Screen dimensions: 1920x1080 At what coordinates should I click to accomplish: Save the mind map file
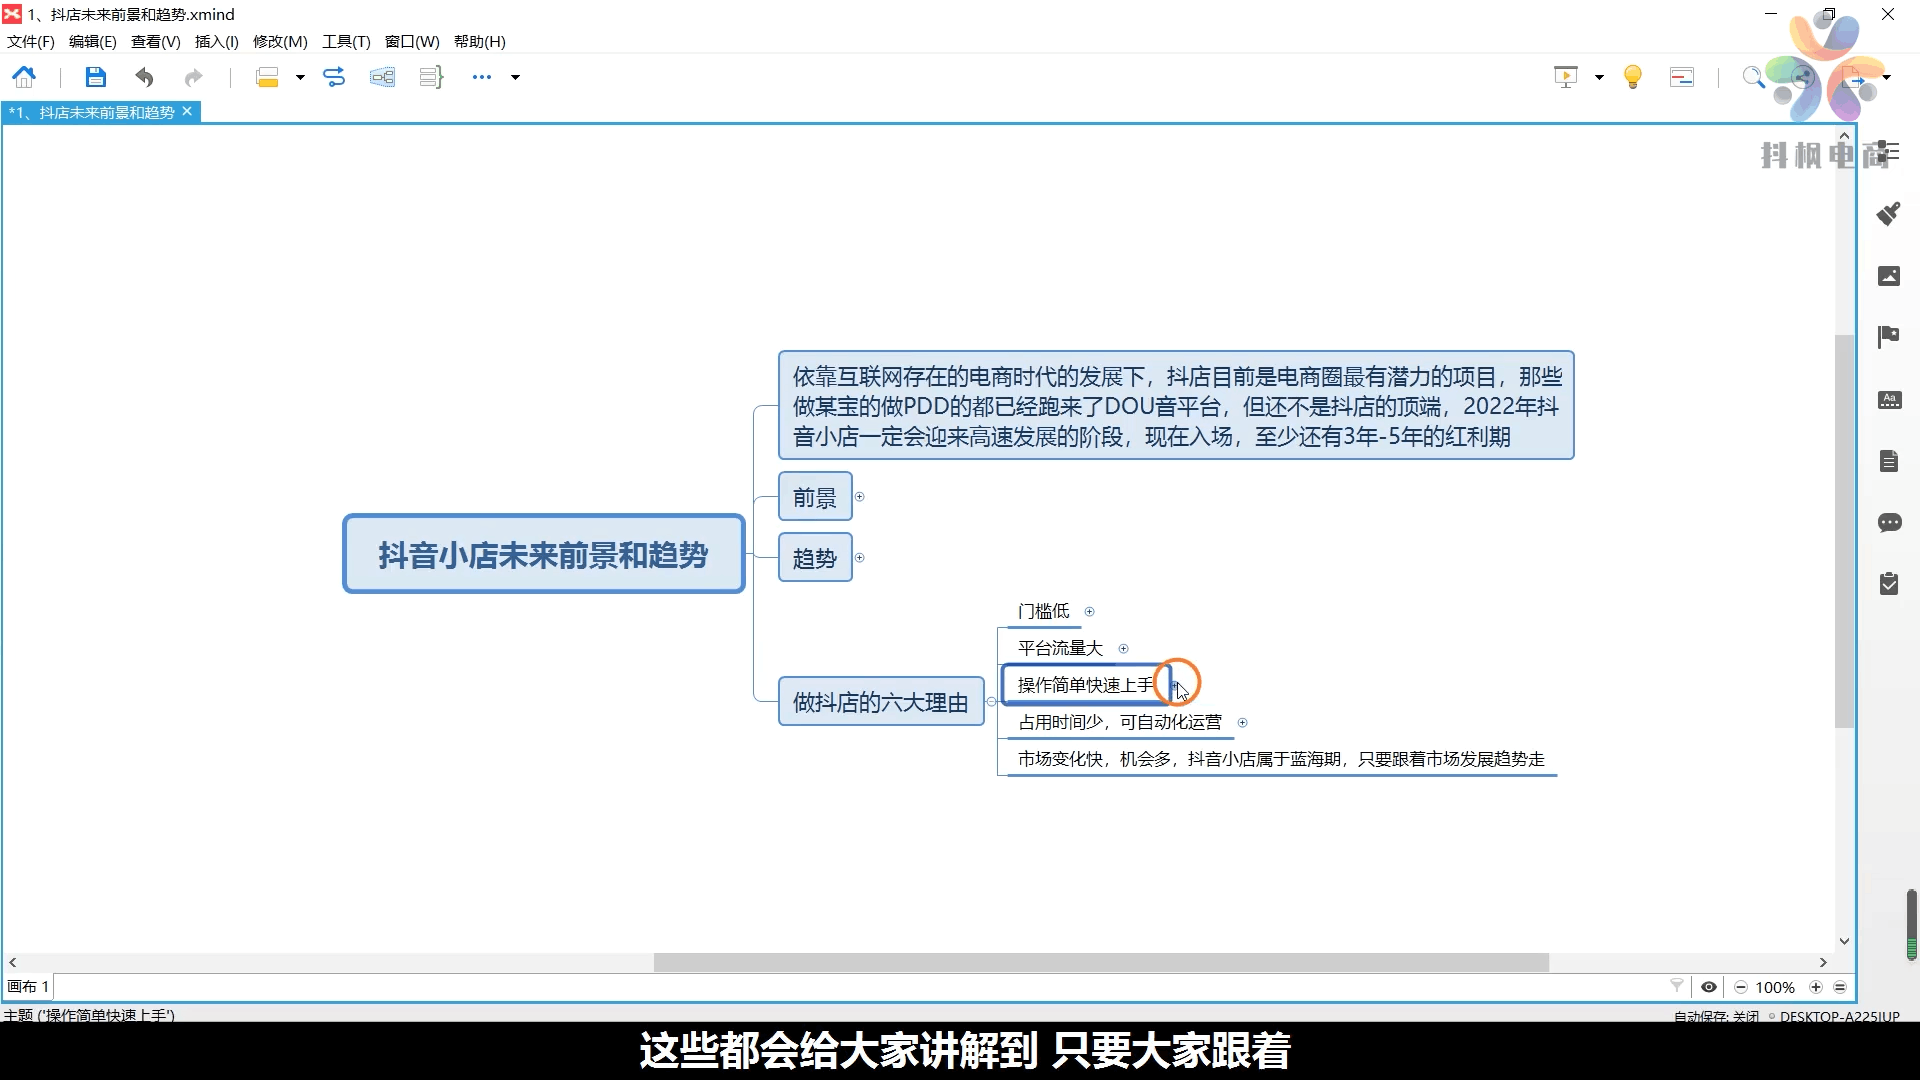point(95,77)
